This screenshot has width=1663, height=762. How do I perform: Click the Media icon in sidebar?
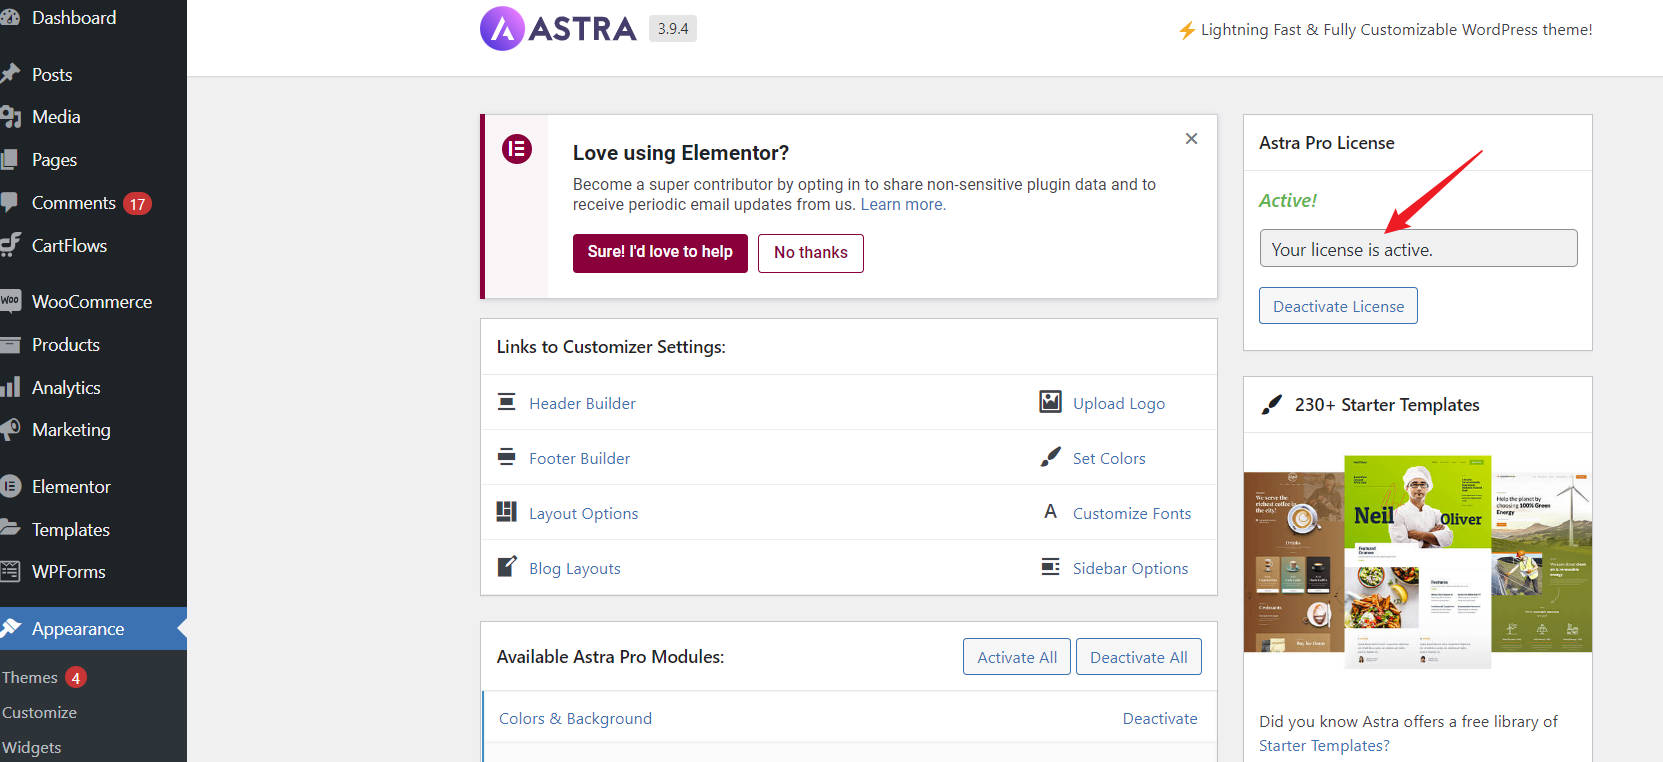(x=10, y=117)
